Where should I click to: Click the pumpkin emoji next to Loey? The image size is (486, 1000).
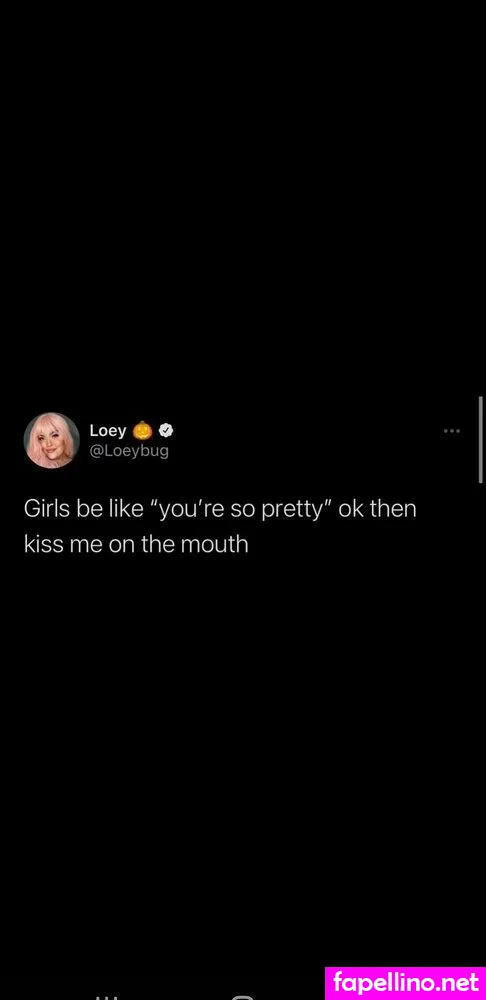click(x=142, y=431)
